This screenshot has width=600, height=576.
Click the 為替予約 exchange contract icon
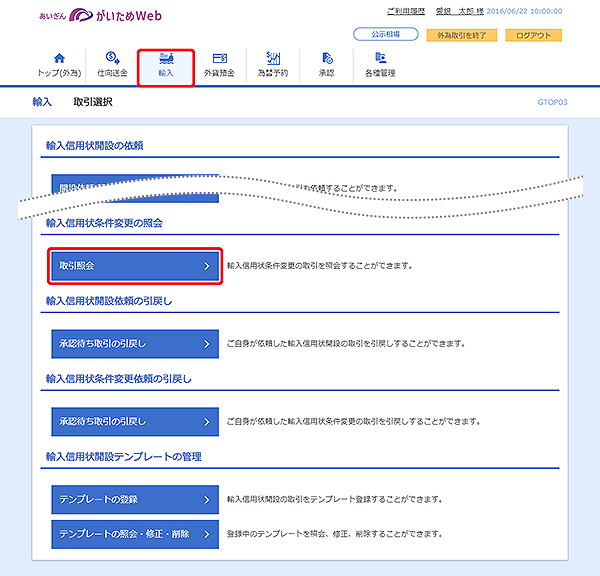coord(273,58)
